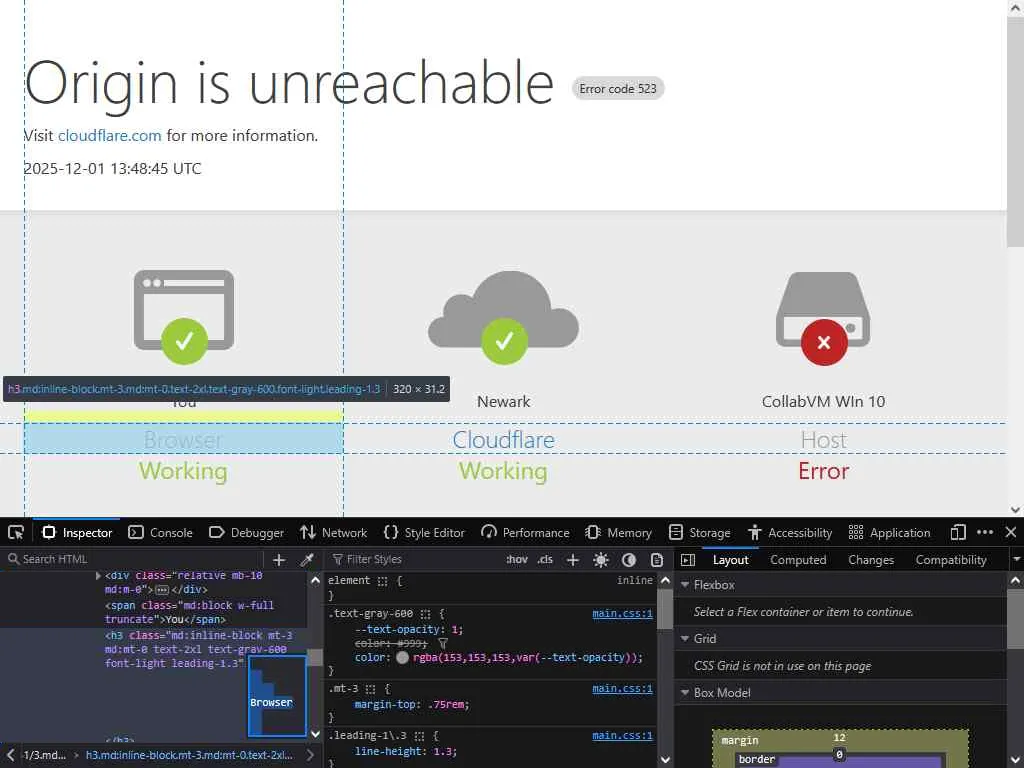Image resolution: width=1024 pixels, height=768 pixels.
Task: Click the line-height 1.3 value
Action: pyautogui.click(x=442, y=752)
